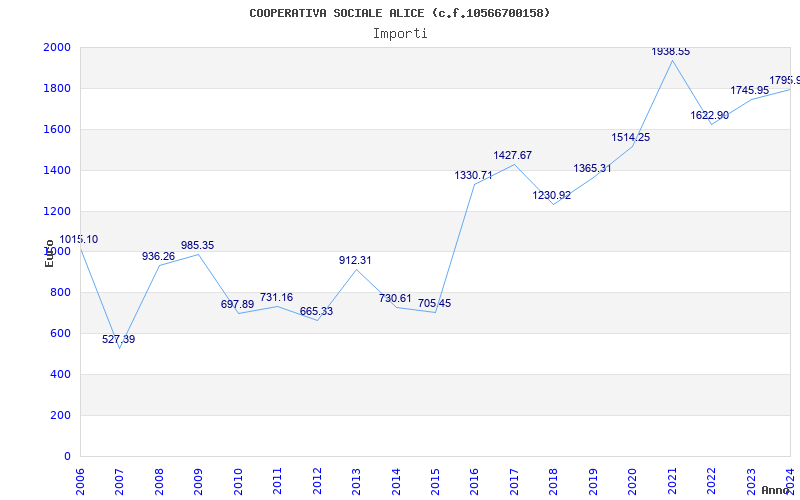
Task: Click x-axis year 2013
Action: (x=357, y=482)
